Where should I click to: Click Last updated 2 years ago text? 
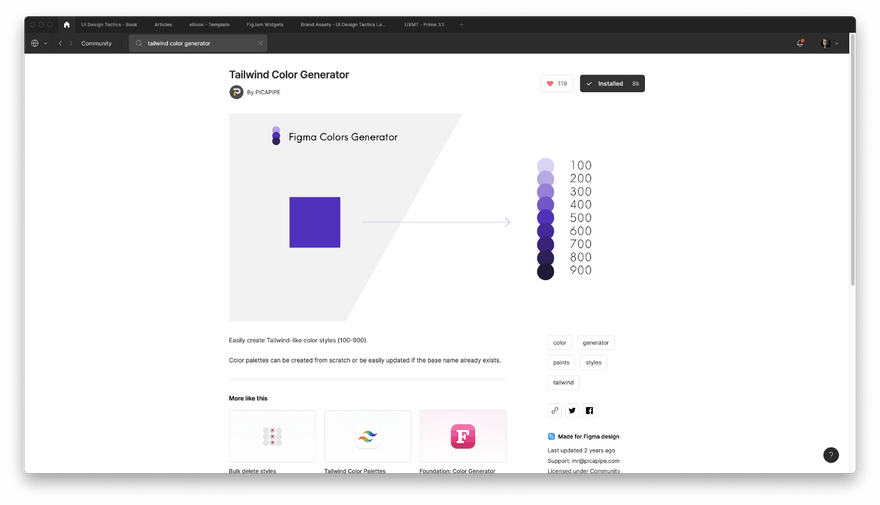(581, 450)
